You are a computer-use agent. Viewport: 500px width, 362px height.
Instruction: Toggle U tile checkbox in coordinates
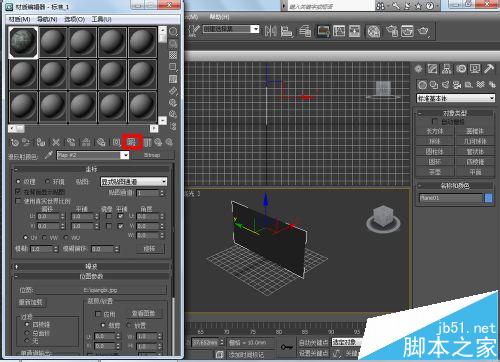pyautogui.click(x=121, y=216)
